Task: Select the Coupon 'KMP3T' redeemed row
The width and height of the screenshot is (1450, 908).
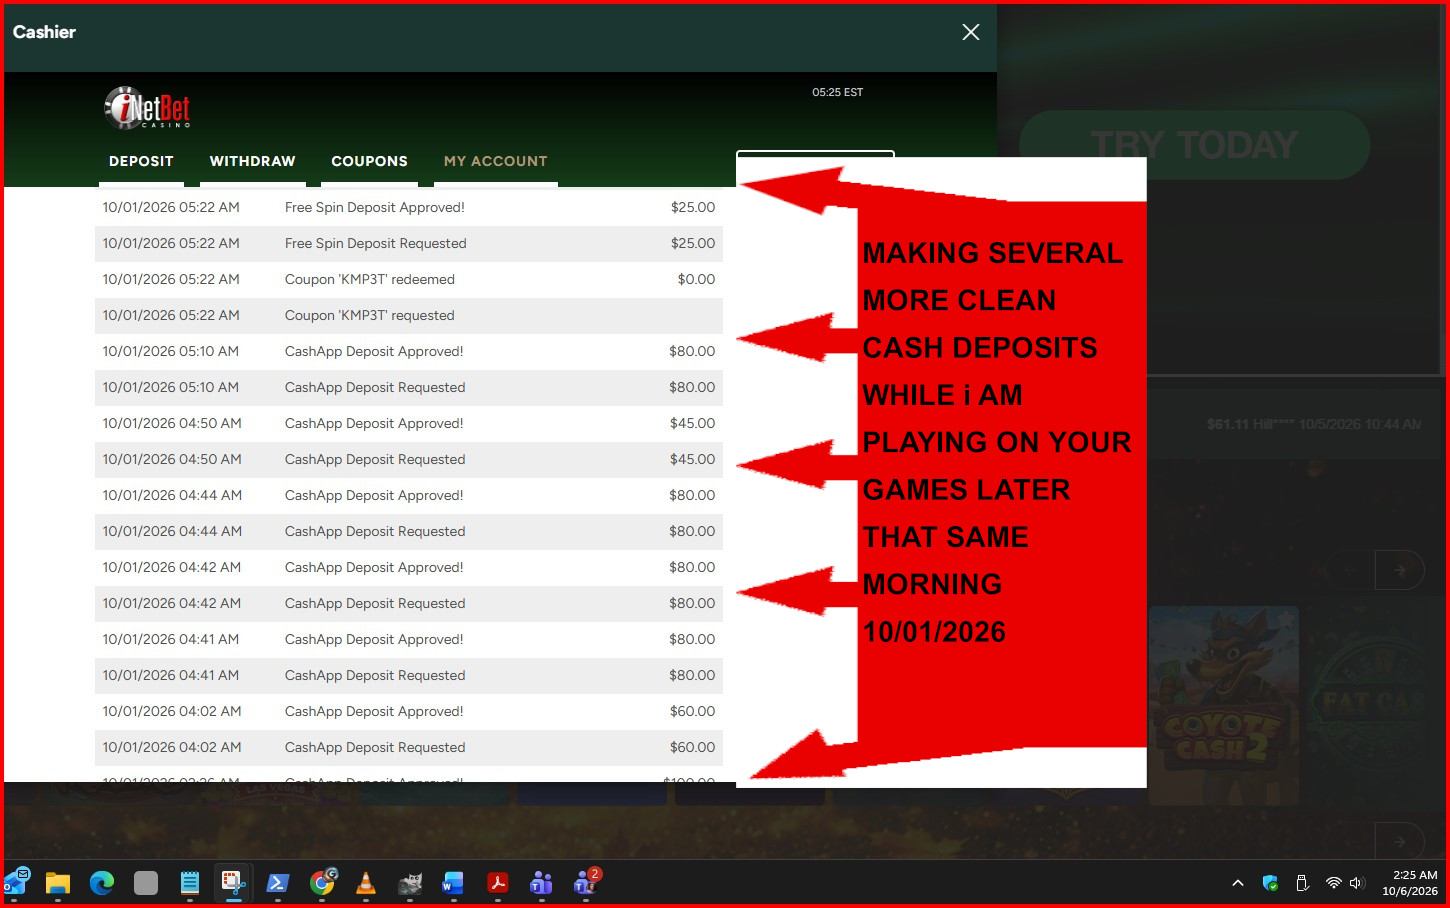Action: (x=409, y=279)
